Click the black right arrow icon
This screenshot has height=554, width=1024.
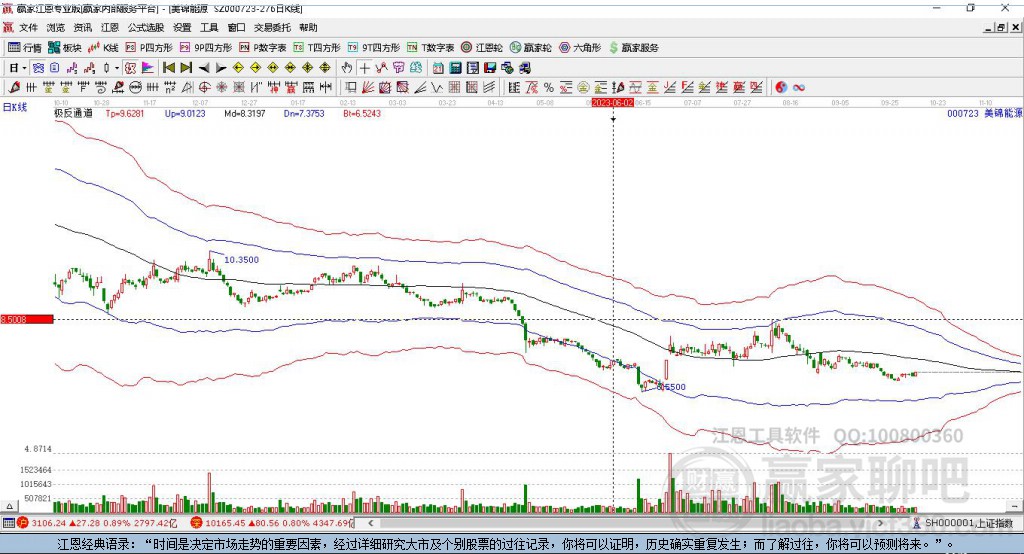(x=221, y=68)
